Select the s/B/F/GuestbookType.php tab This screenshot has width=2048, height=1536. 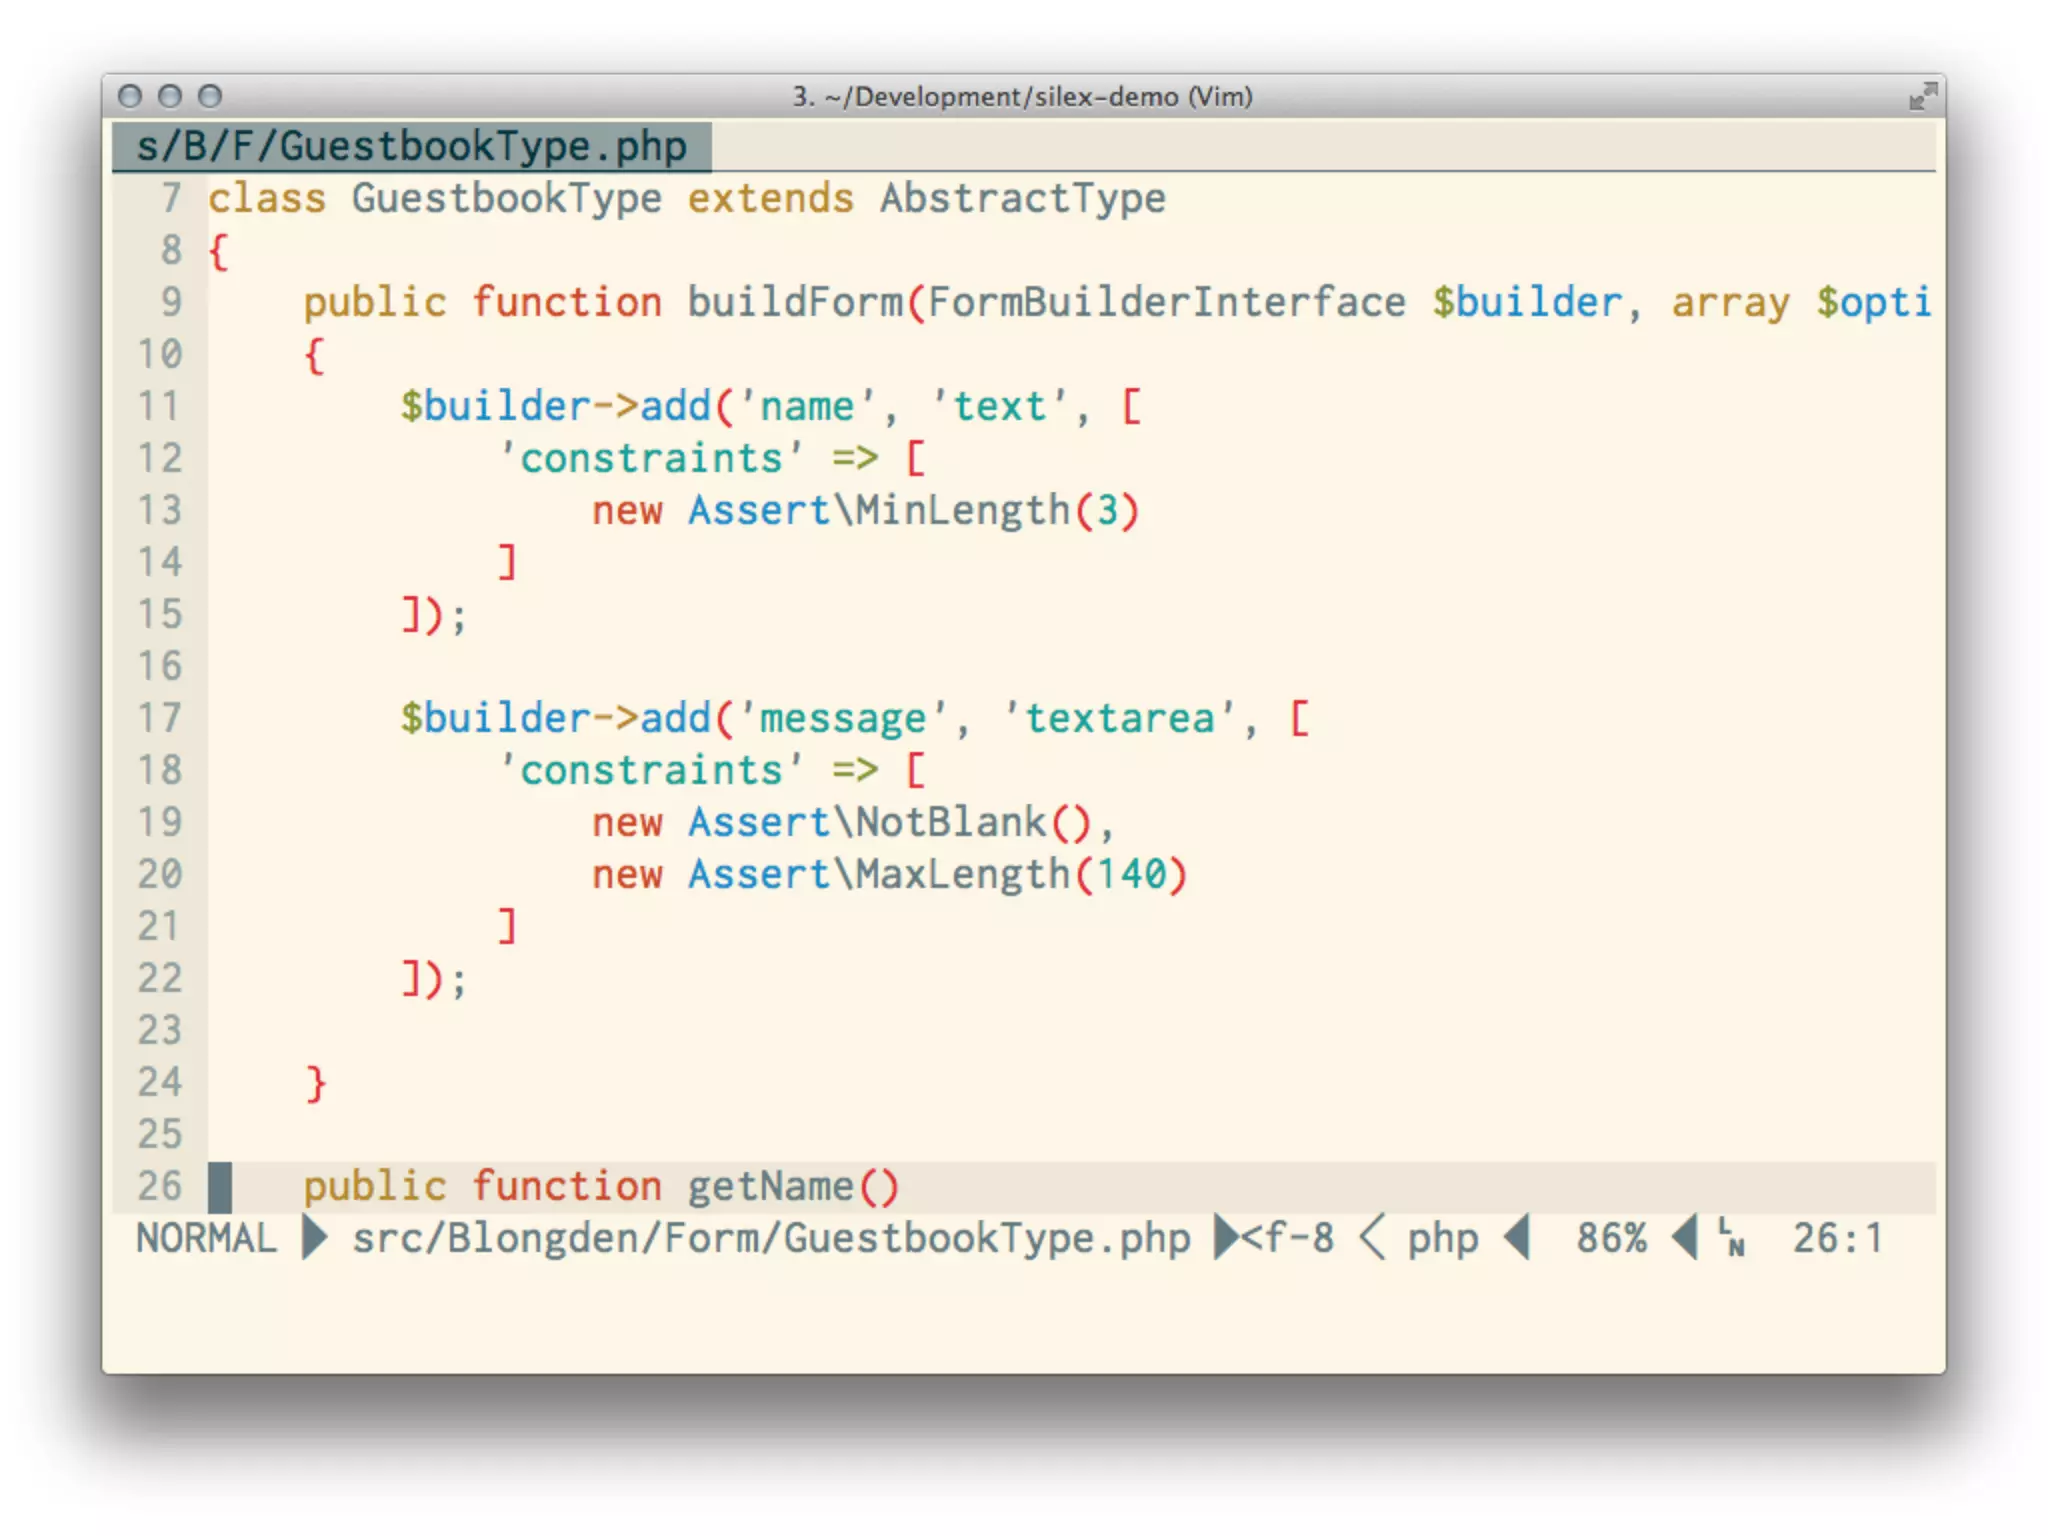(412, 147)
